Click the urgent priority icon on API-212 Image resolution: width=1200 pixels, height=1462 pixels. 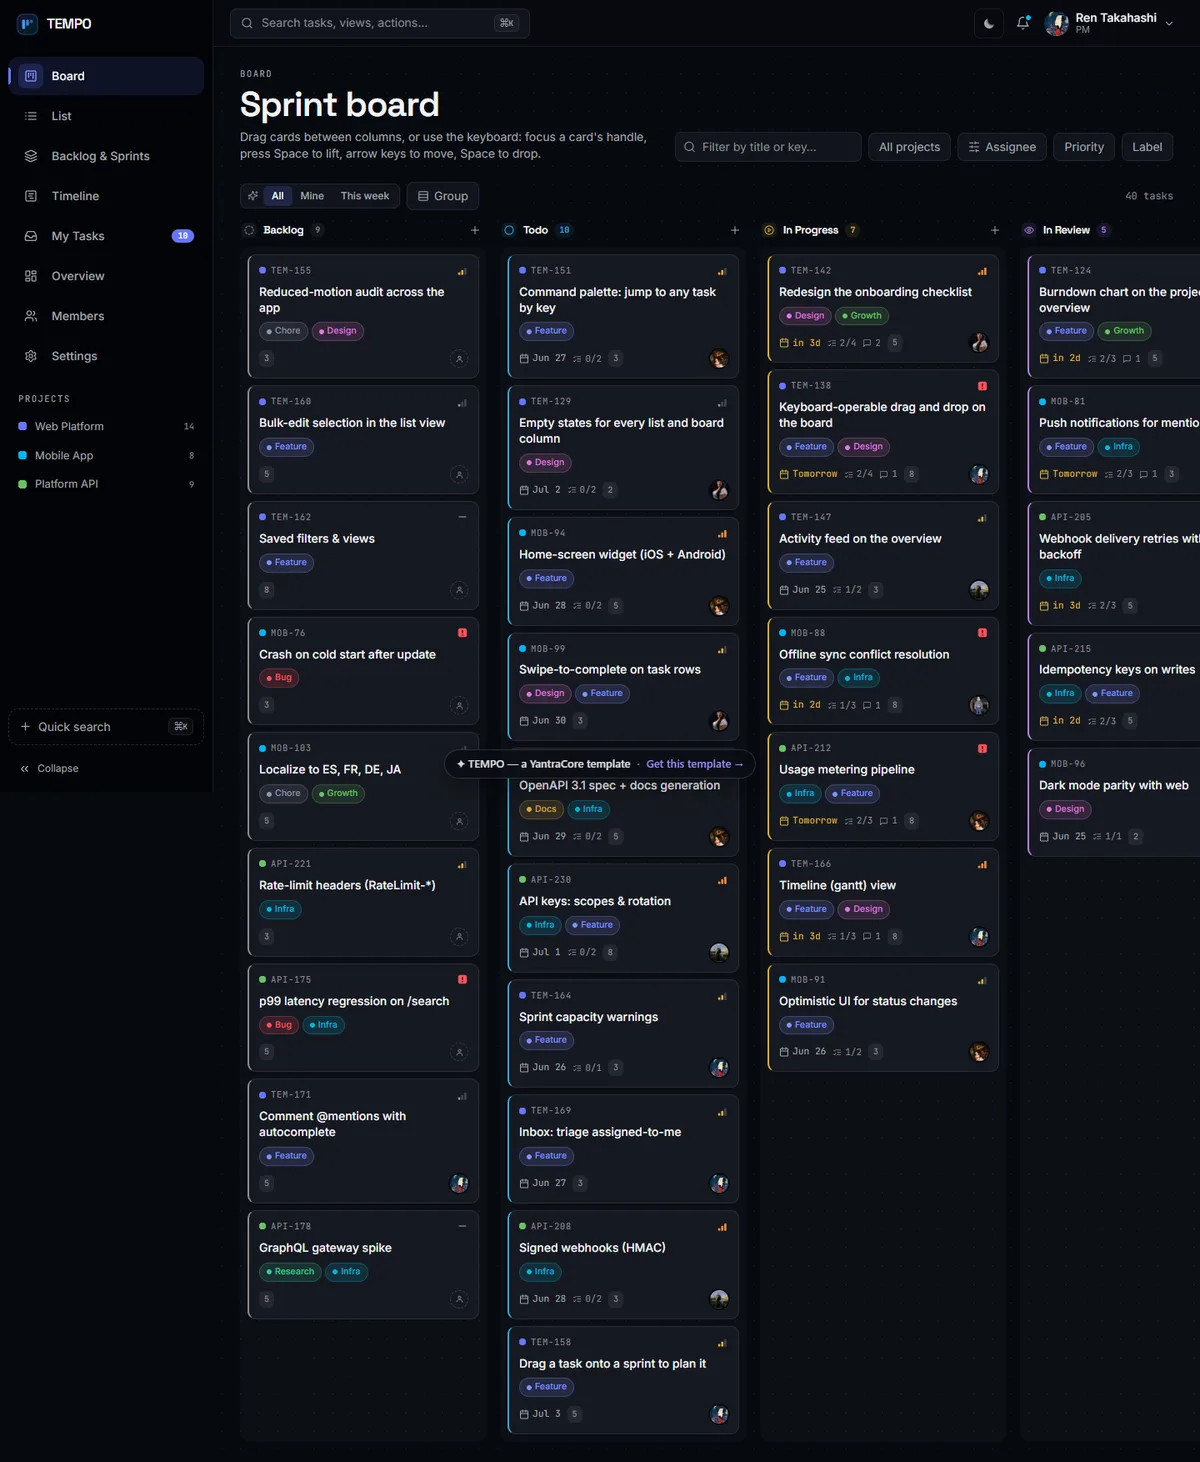[982, 749]
